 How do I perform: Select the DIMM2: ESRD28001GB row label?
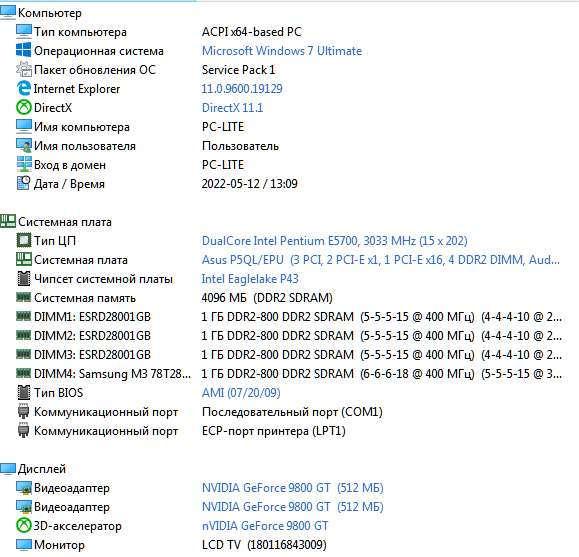pyautogui.click(x=92, y=336)
